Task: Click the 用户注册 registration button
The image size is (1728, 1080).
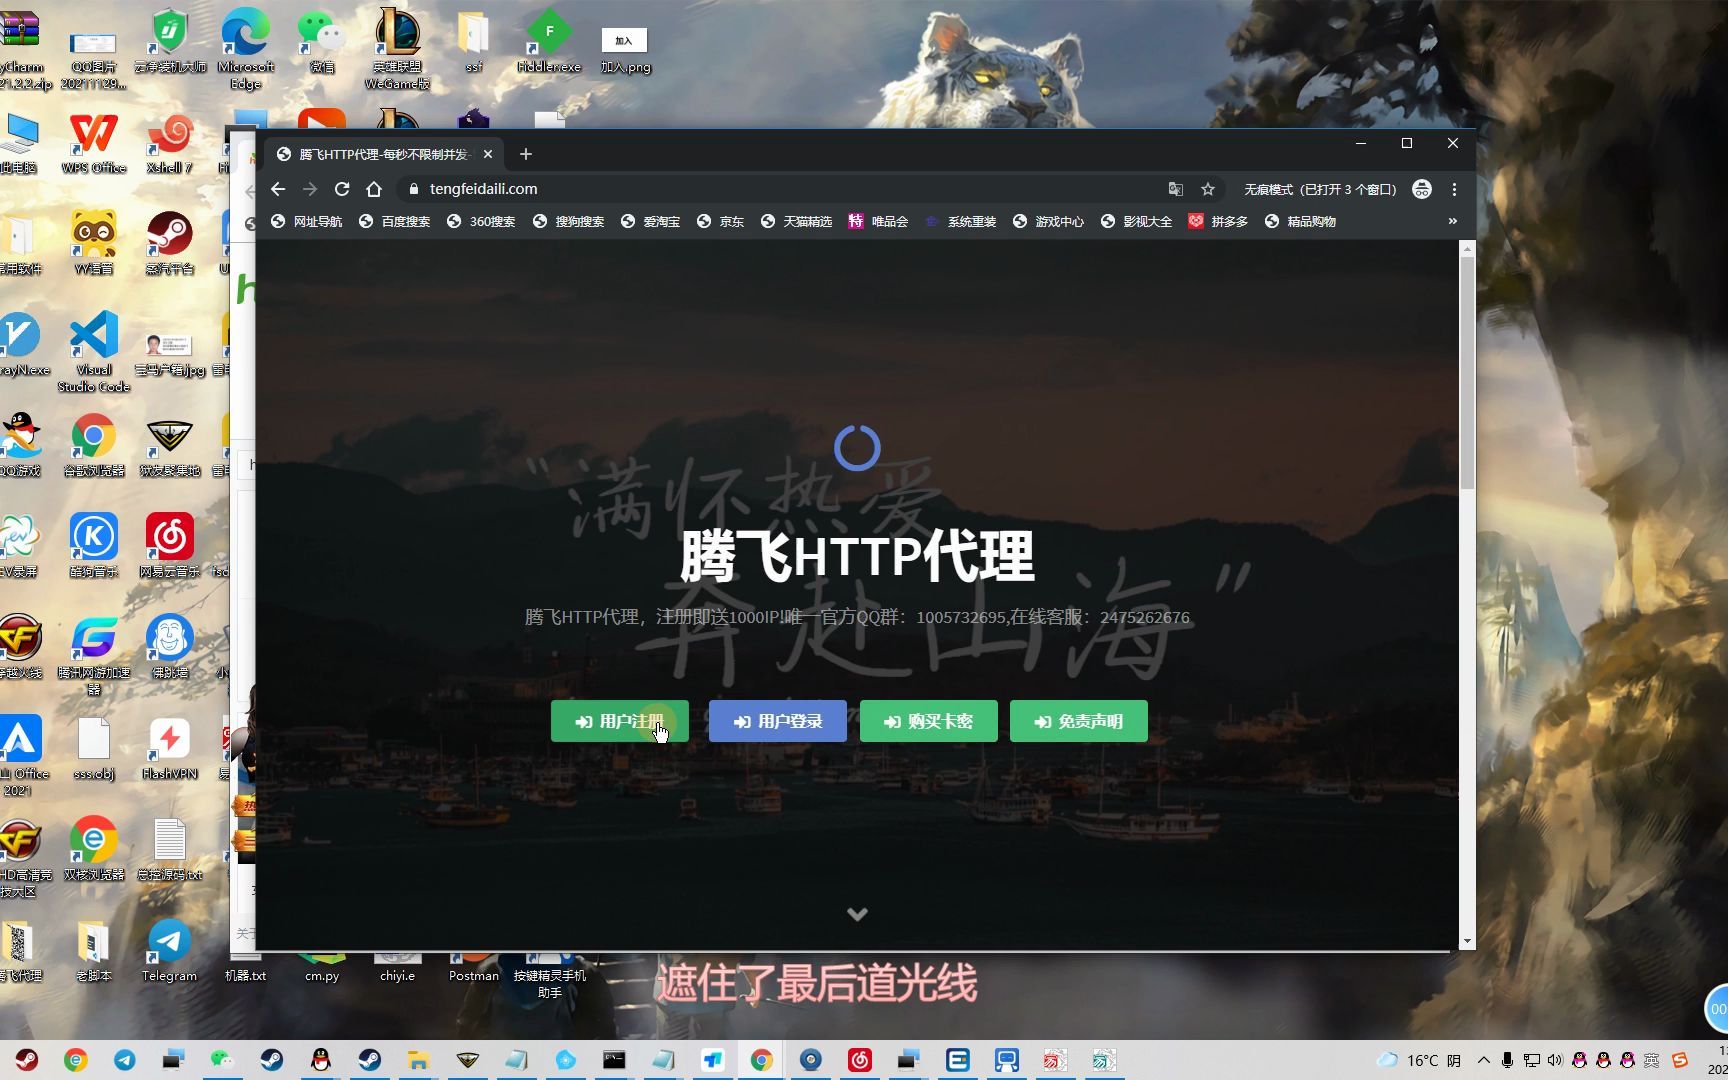Action: coord(618,721)
